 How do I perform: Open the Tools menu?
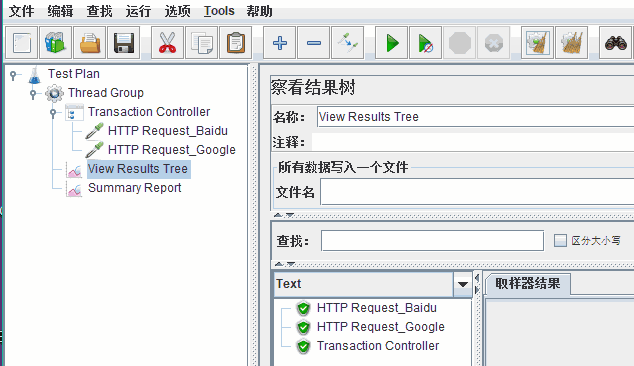219,11
